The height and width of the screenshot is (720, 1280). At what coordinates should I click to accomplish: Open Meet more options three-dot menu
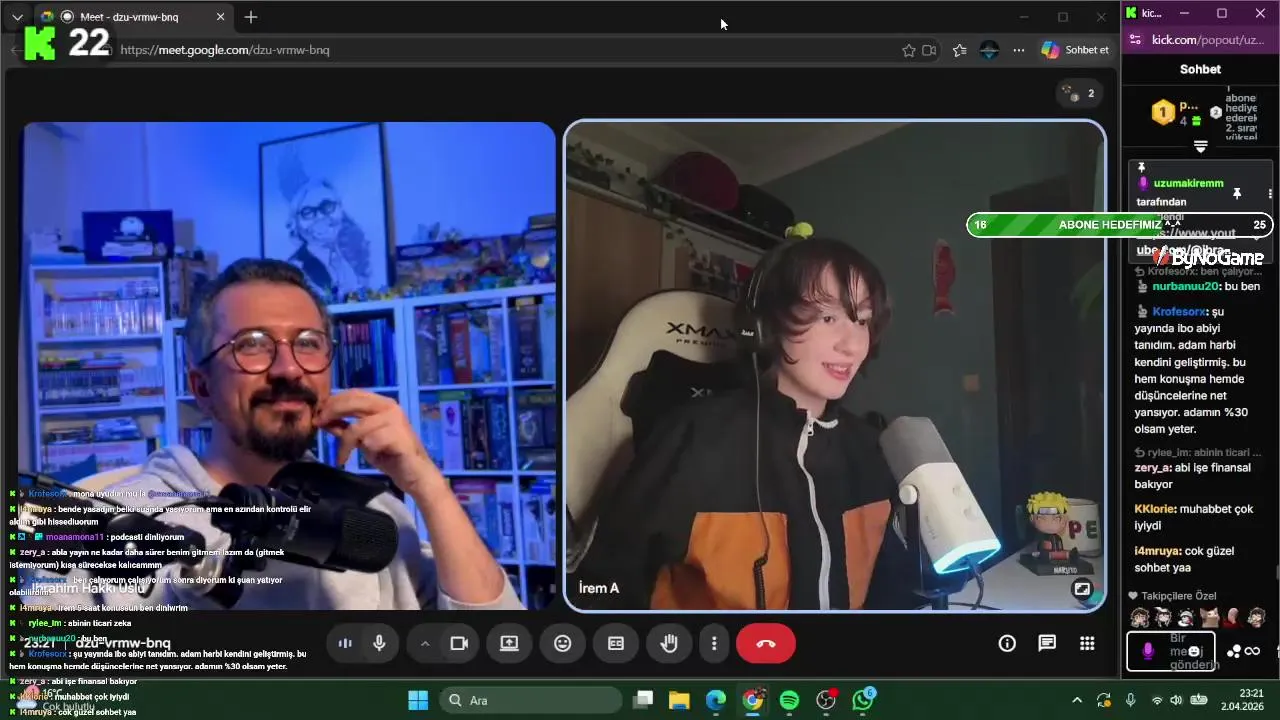click(x=714, y=643)
